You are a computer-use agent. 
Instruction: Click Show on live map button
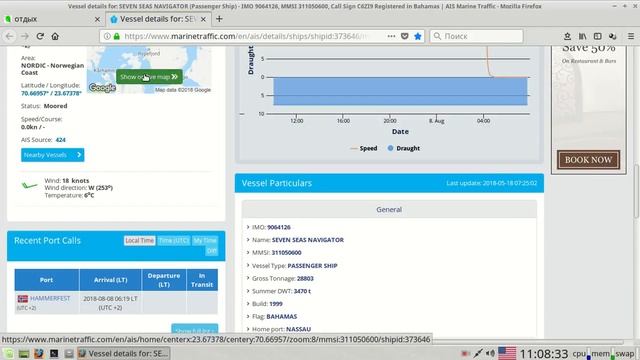click(149, 77)
